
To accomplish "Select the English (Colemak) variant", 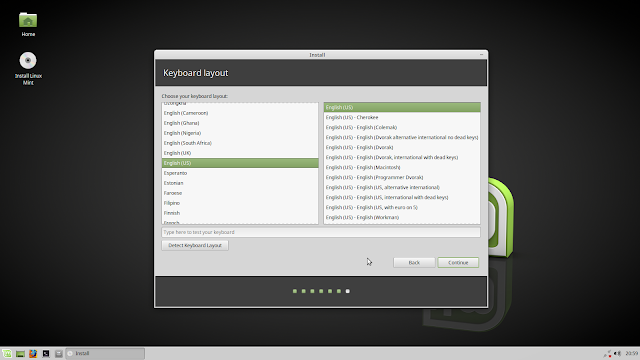I will pos(402,127).
